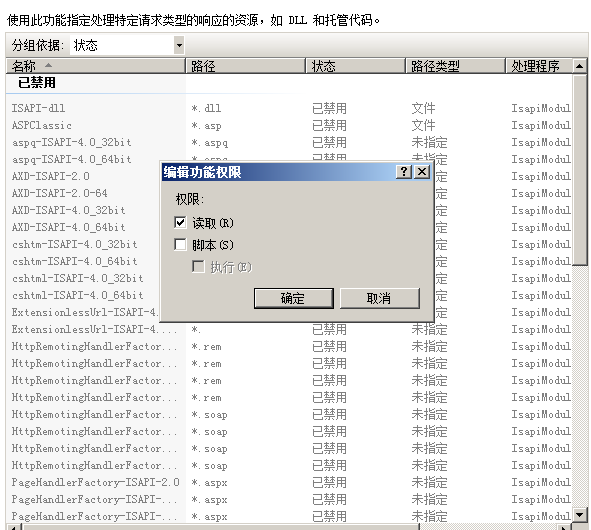
Task: Select the ISAPI-dll handler row
Action: point(288,108)
